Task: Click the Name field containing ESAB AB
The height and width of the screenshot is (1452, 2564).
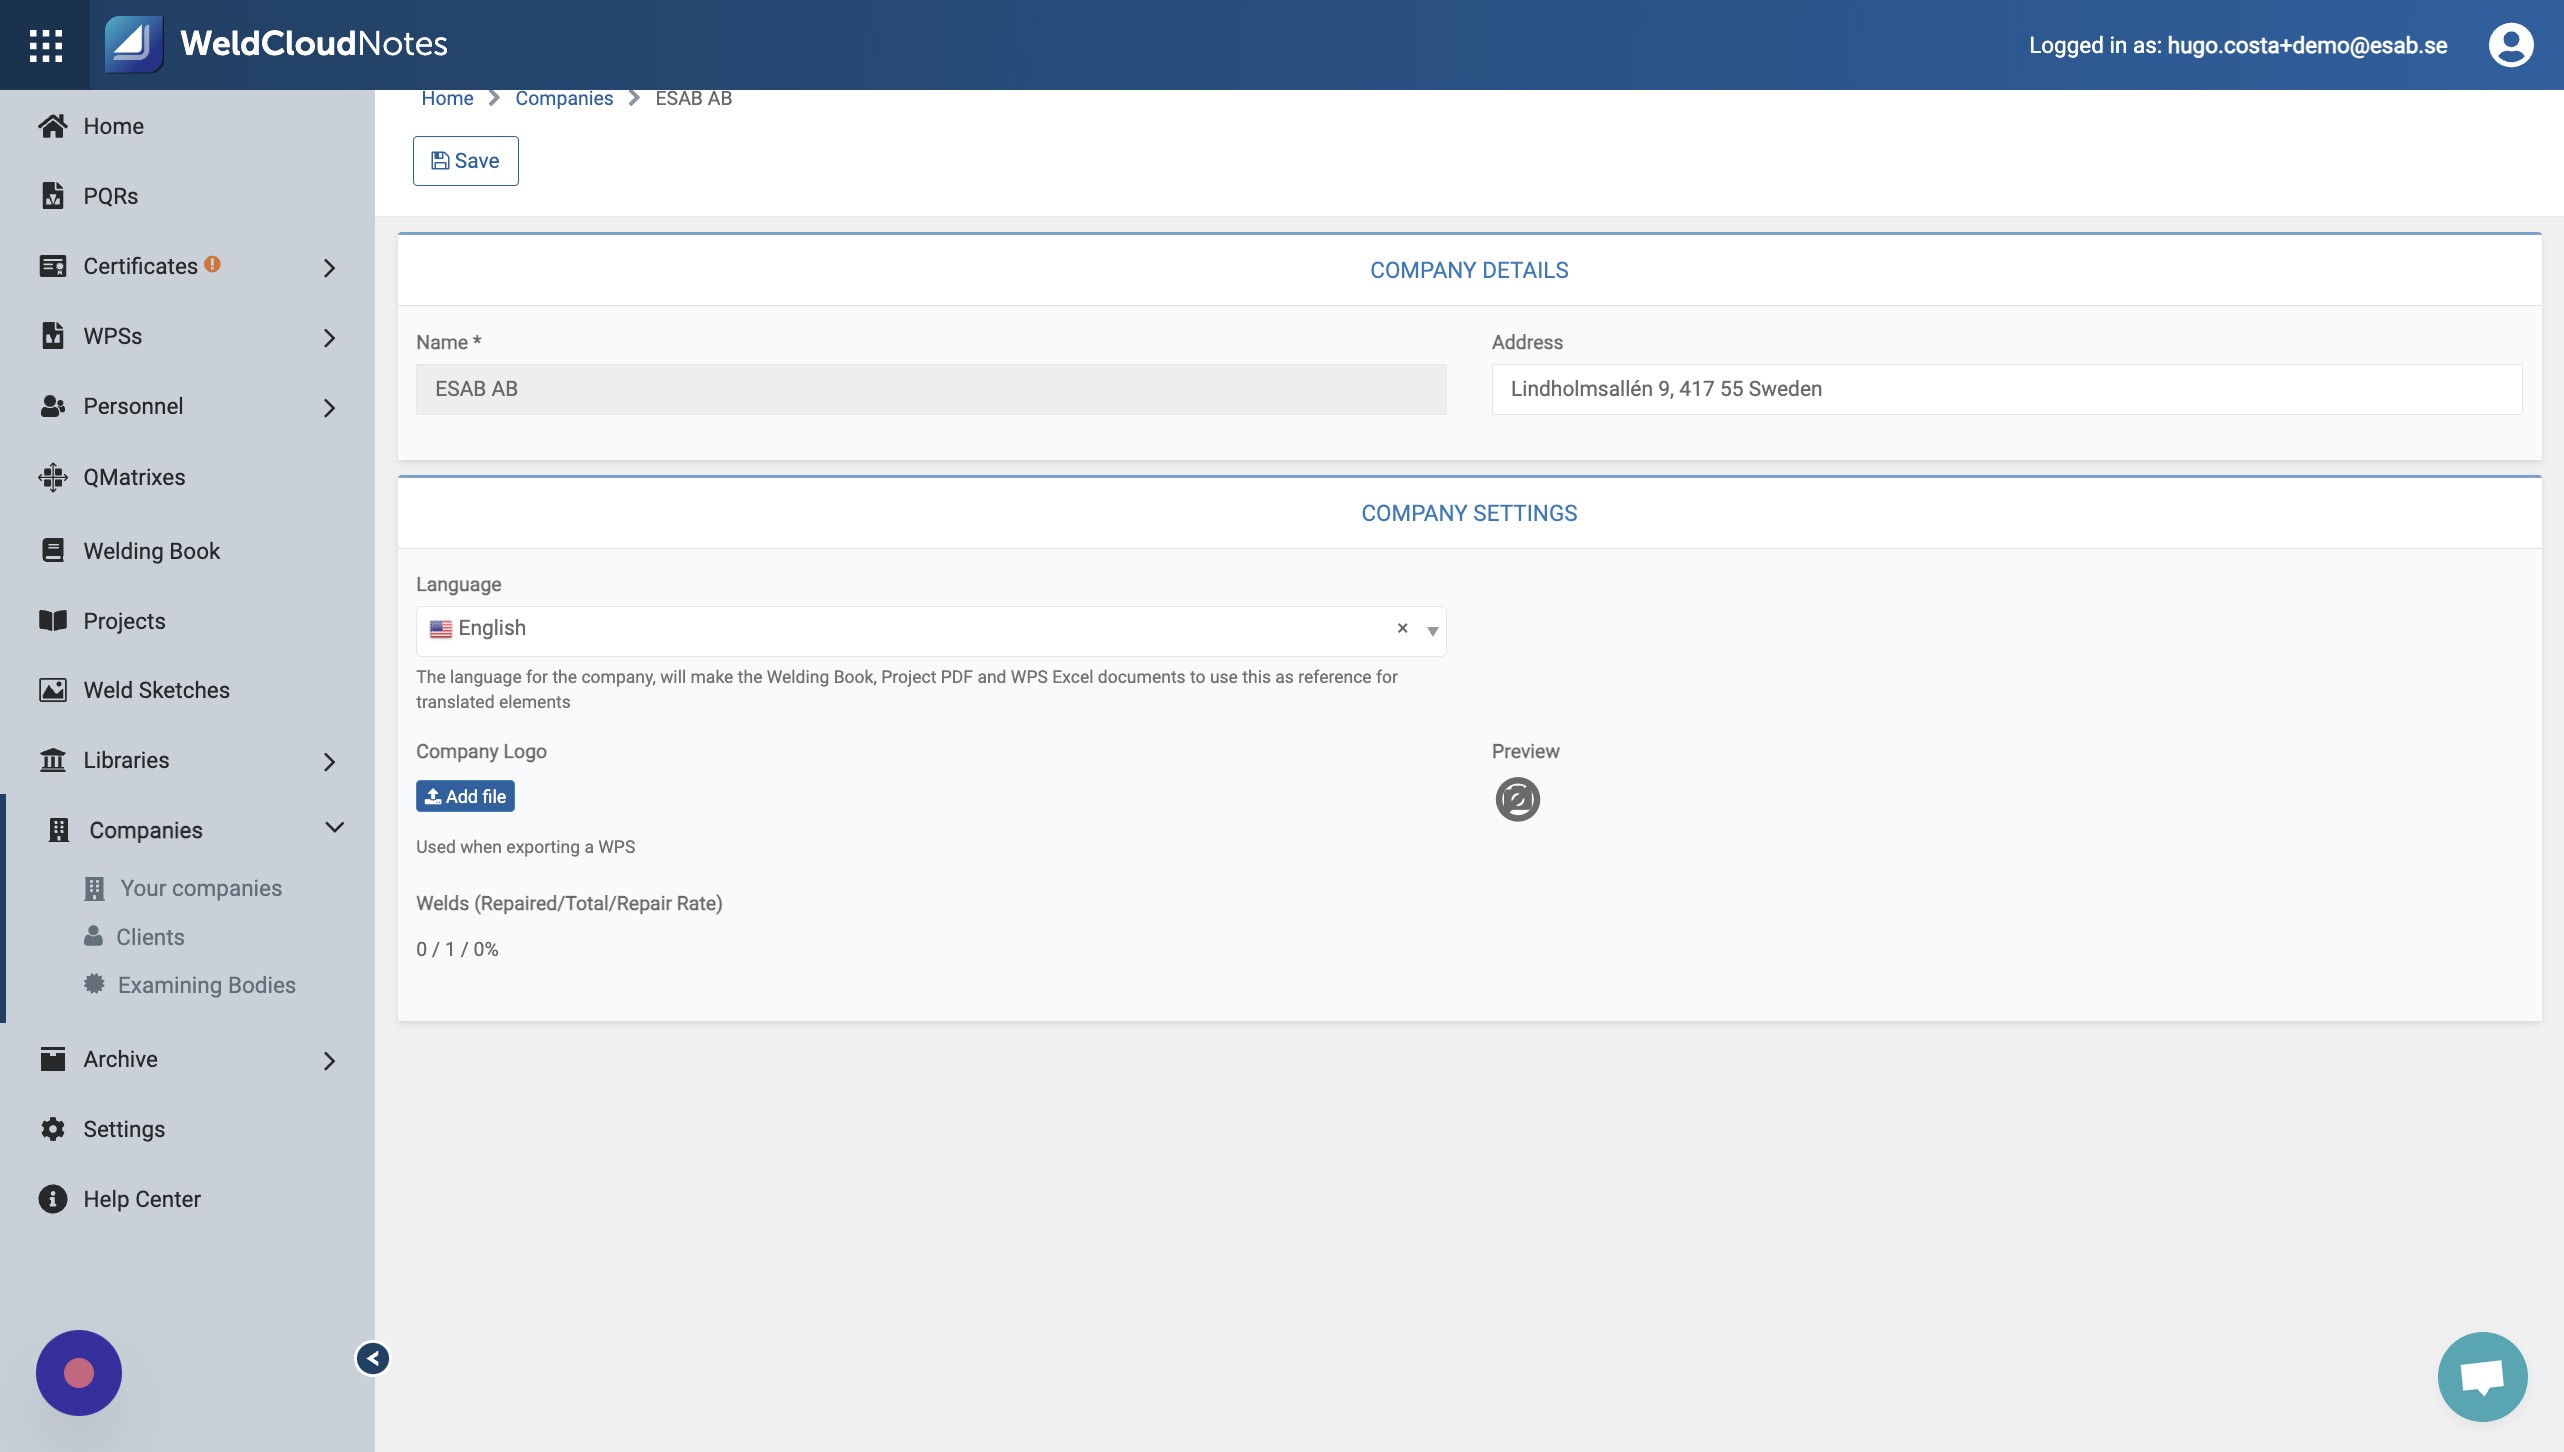Action: (931, 389)
